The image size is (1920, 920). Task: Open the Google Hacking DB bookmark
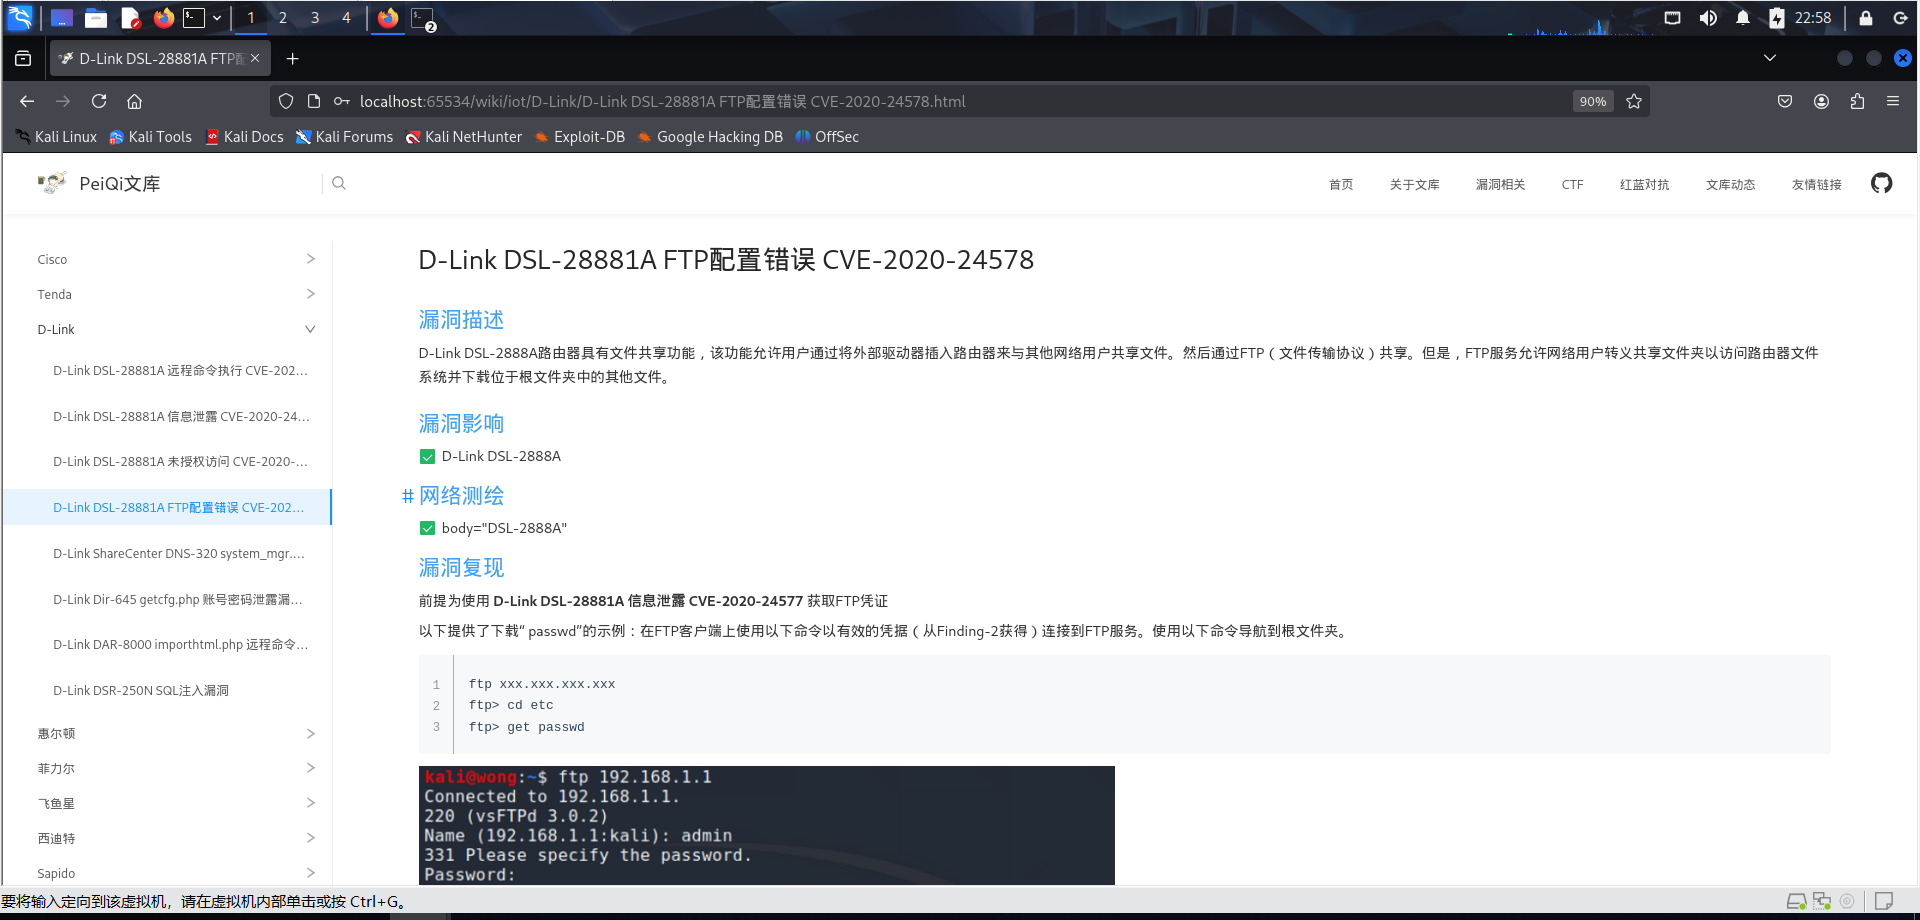[x=710, y=137]
